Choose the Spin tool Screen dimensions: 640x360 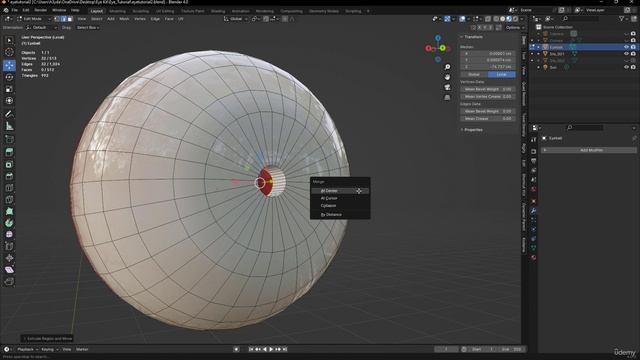pyautogui.click(x=9, y=223)
